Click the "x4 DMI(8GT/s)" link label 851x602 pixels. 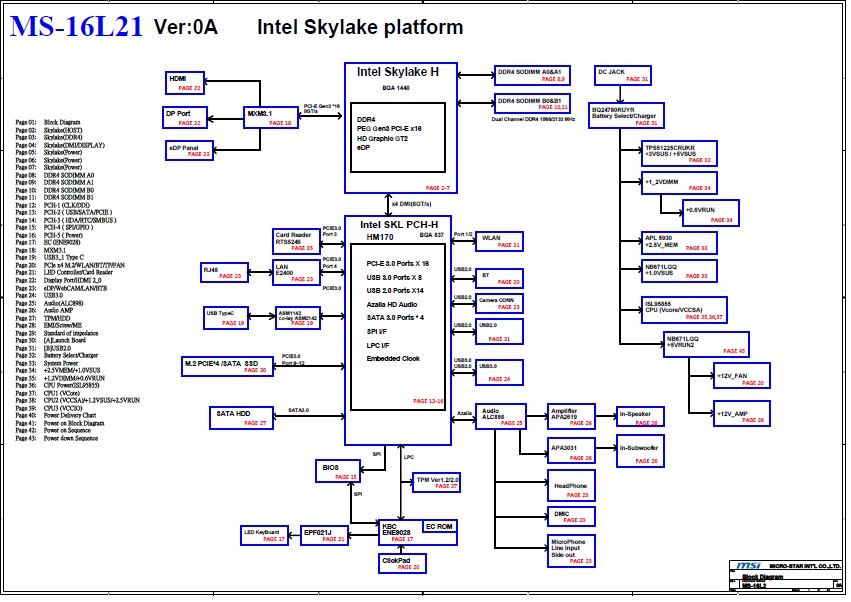[411, 204]
